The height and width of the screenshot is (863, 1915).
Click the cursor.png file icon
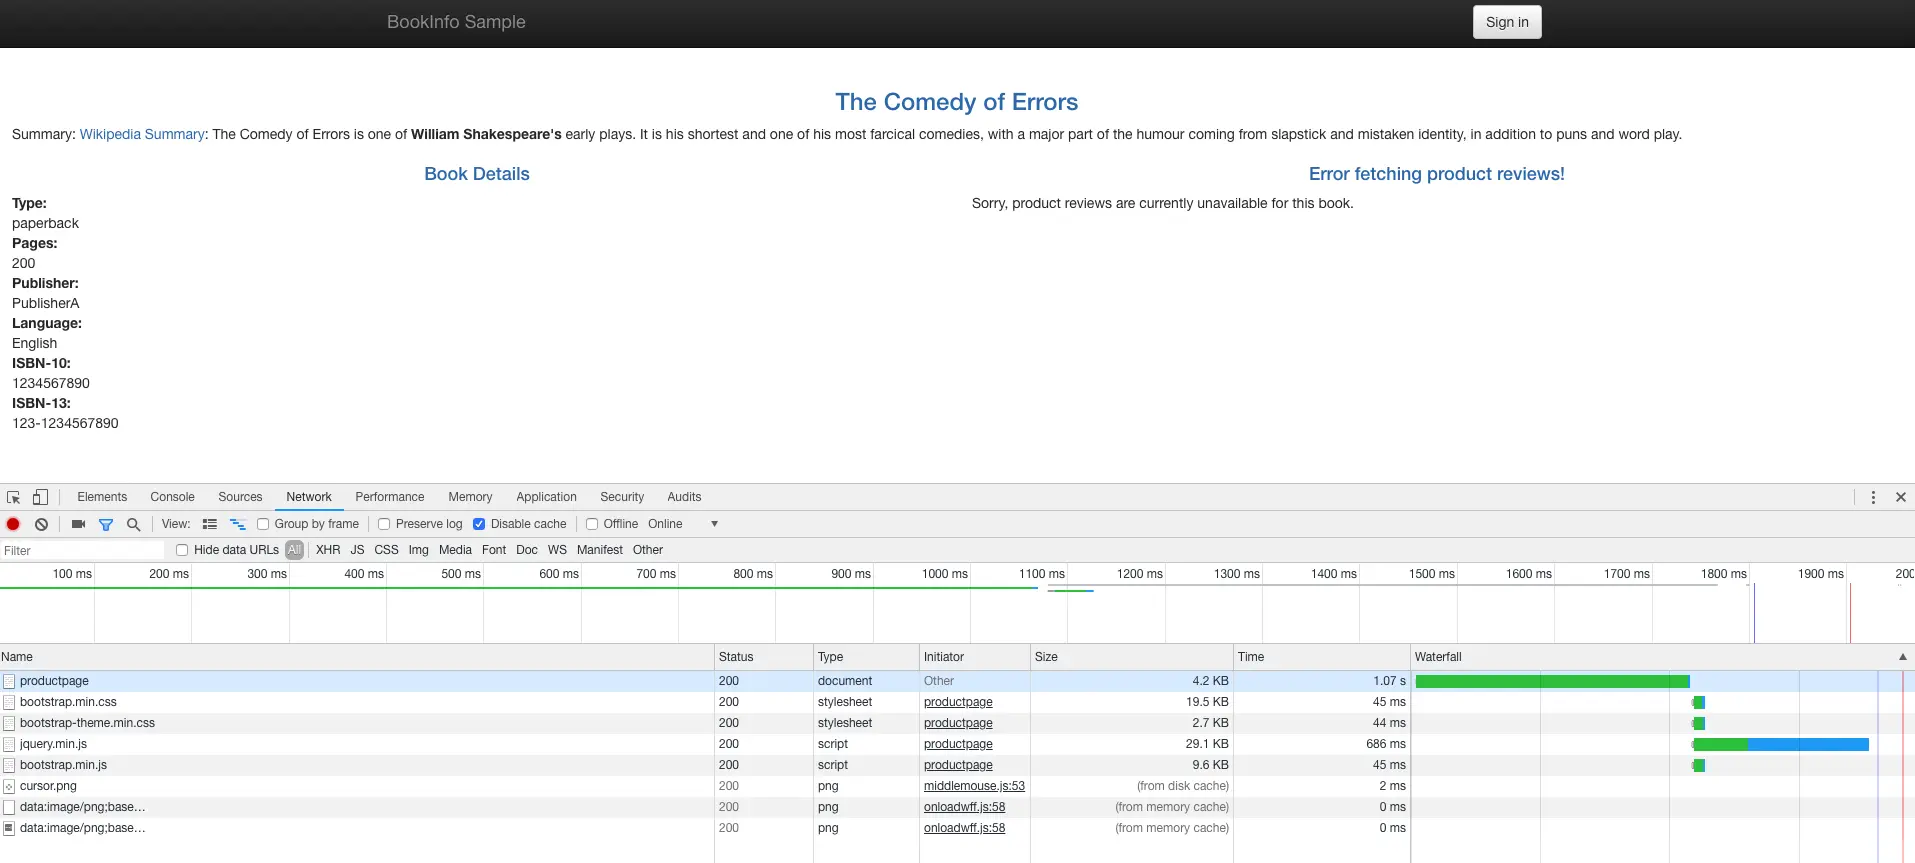(9, 786)
